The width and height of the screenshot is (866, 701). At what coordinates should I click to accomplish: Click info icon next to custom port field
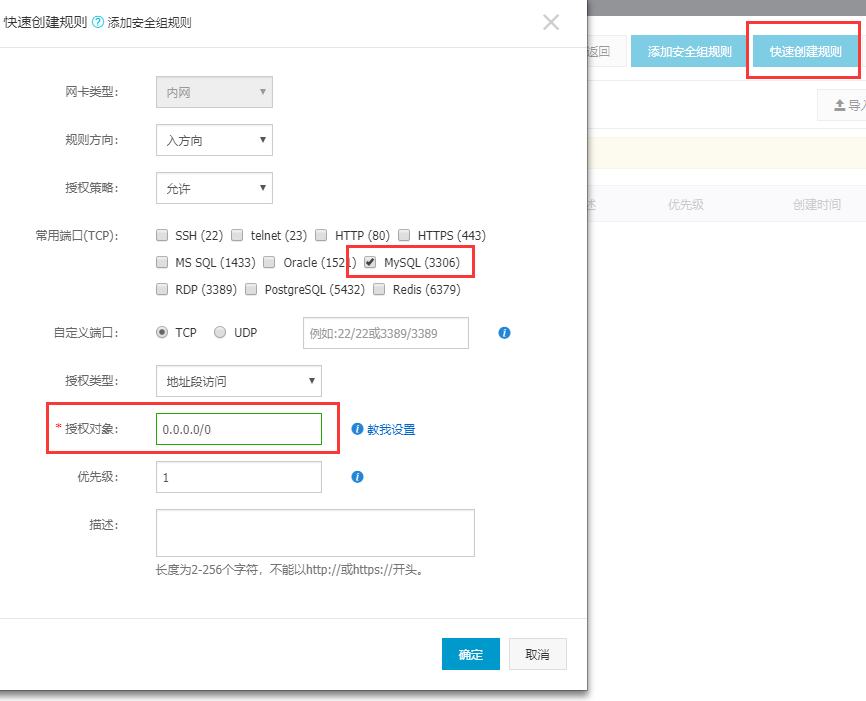504,333
